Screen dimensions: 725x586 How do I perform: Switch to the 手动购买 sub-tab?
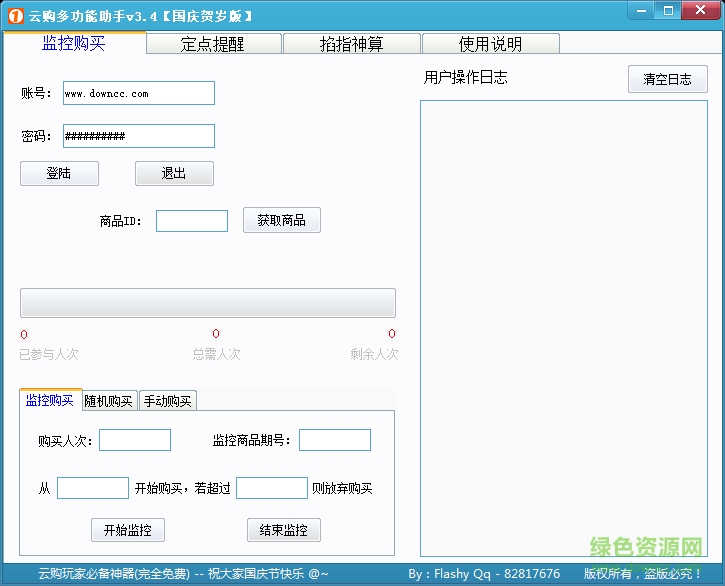(x=167, y=401)
